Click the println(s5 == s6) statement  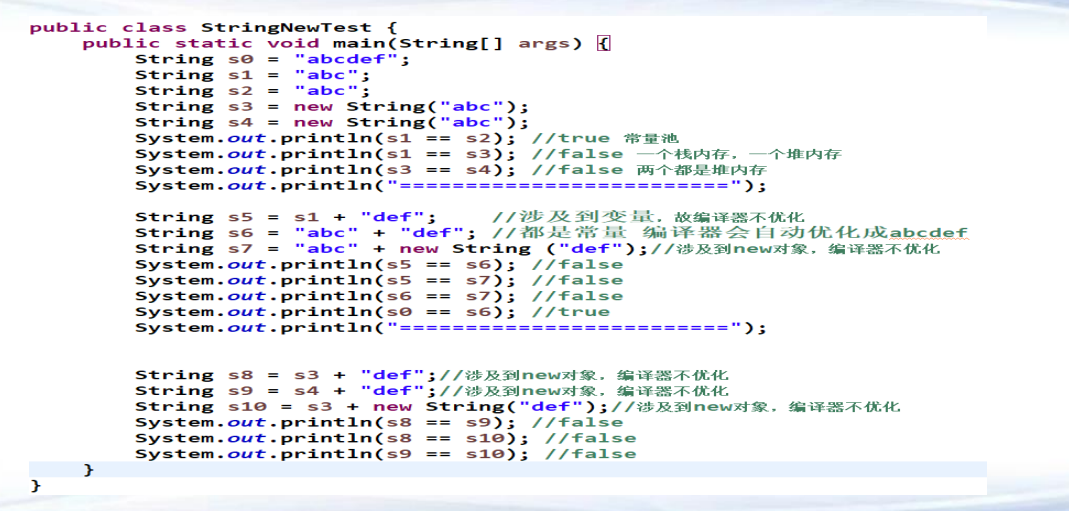pos(325,264)
